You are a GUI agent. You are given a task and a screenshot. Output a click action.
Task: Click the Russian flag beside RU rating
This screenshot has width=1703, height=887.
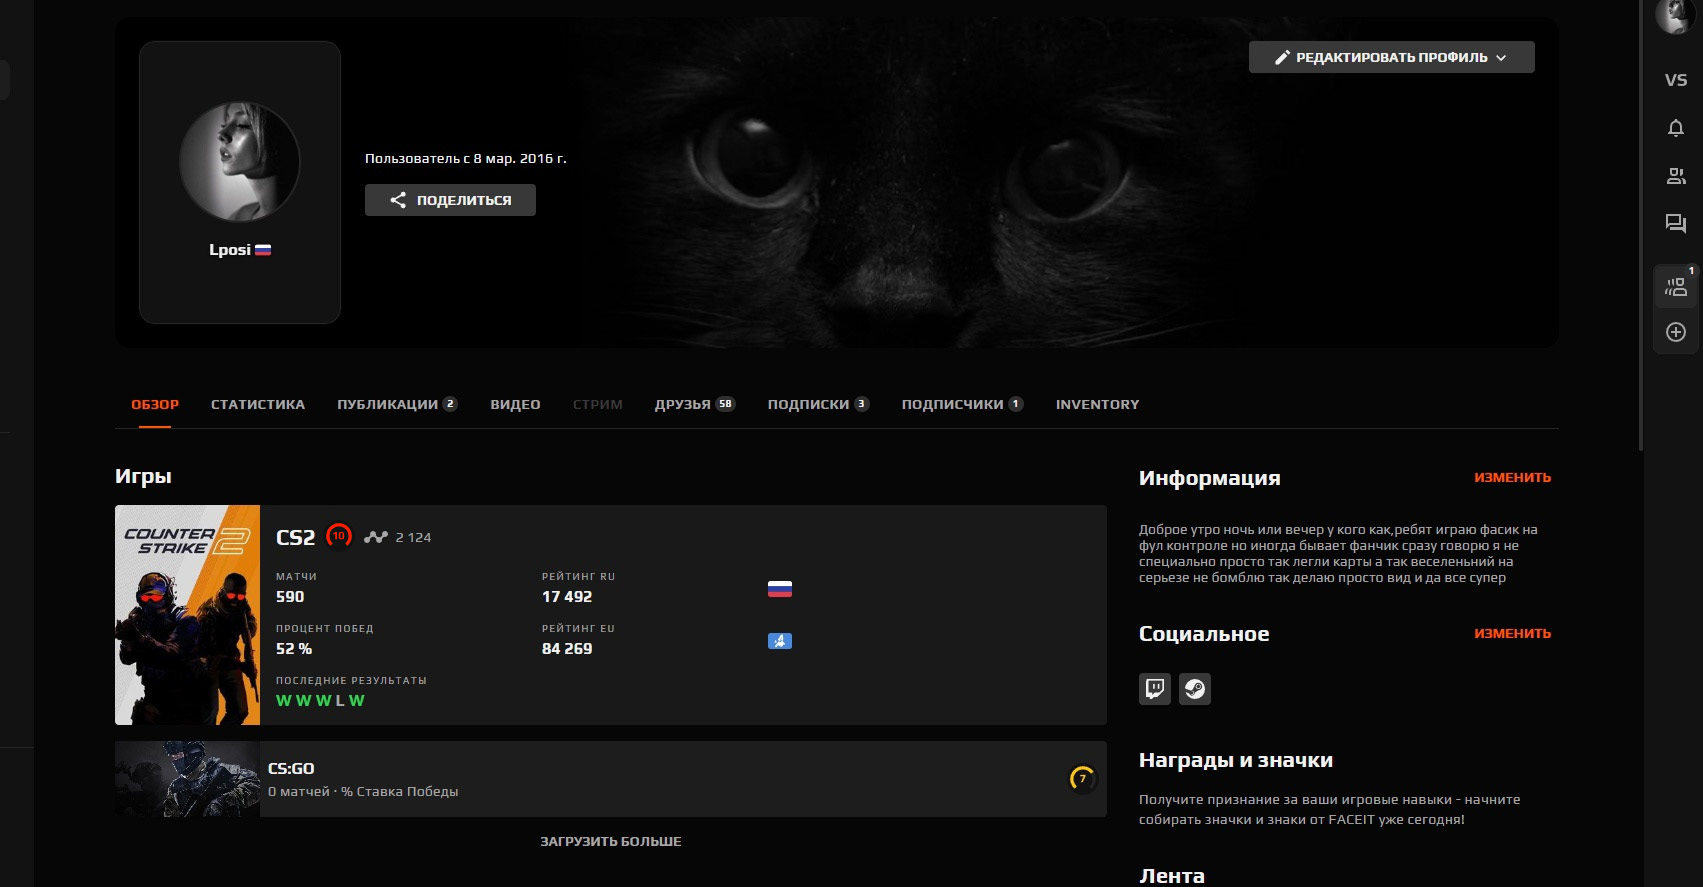[x=780, y=589]
